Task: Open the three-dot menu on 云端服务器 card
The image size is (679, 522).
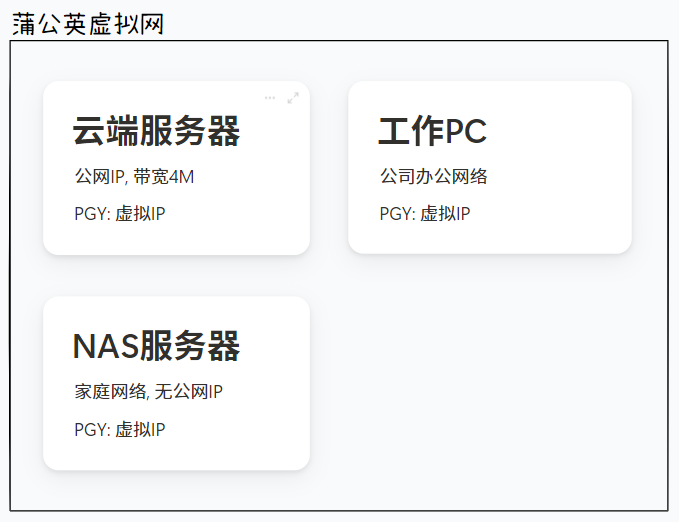Action: pyautogui.click(x=270, y=98)
